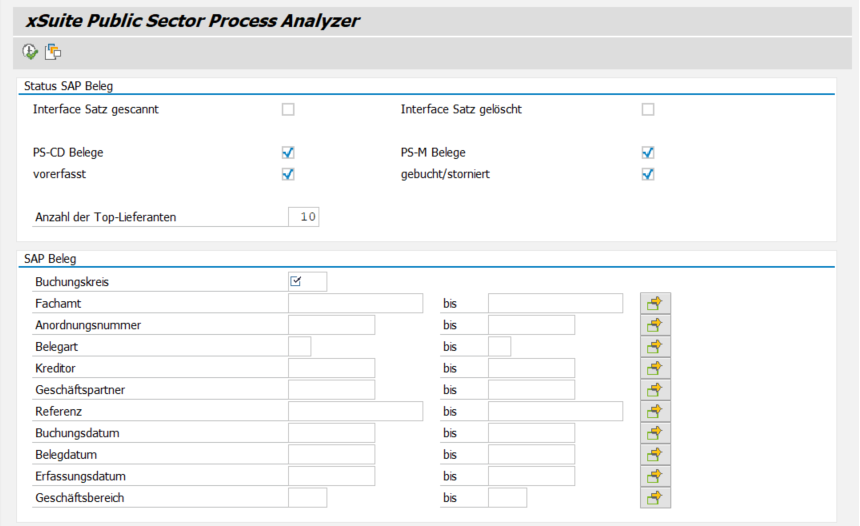This screenshot has width=860, height=526.
Task: Click the xSuite Public Sector Process Analyzer title
Action: (x=193, y=21)
